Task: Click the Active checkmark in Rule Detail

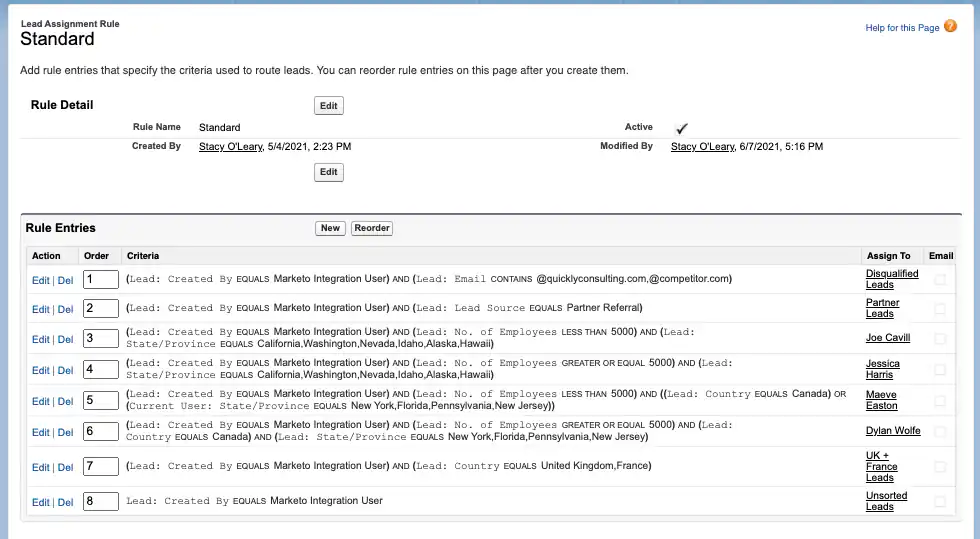Action: click(x=681, y=128)
